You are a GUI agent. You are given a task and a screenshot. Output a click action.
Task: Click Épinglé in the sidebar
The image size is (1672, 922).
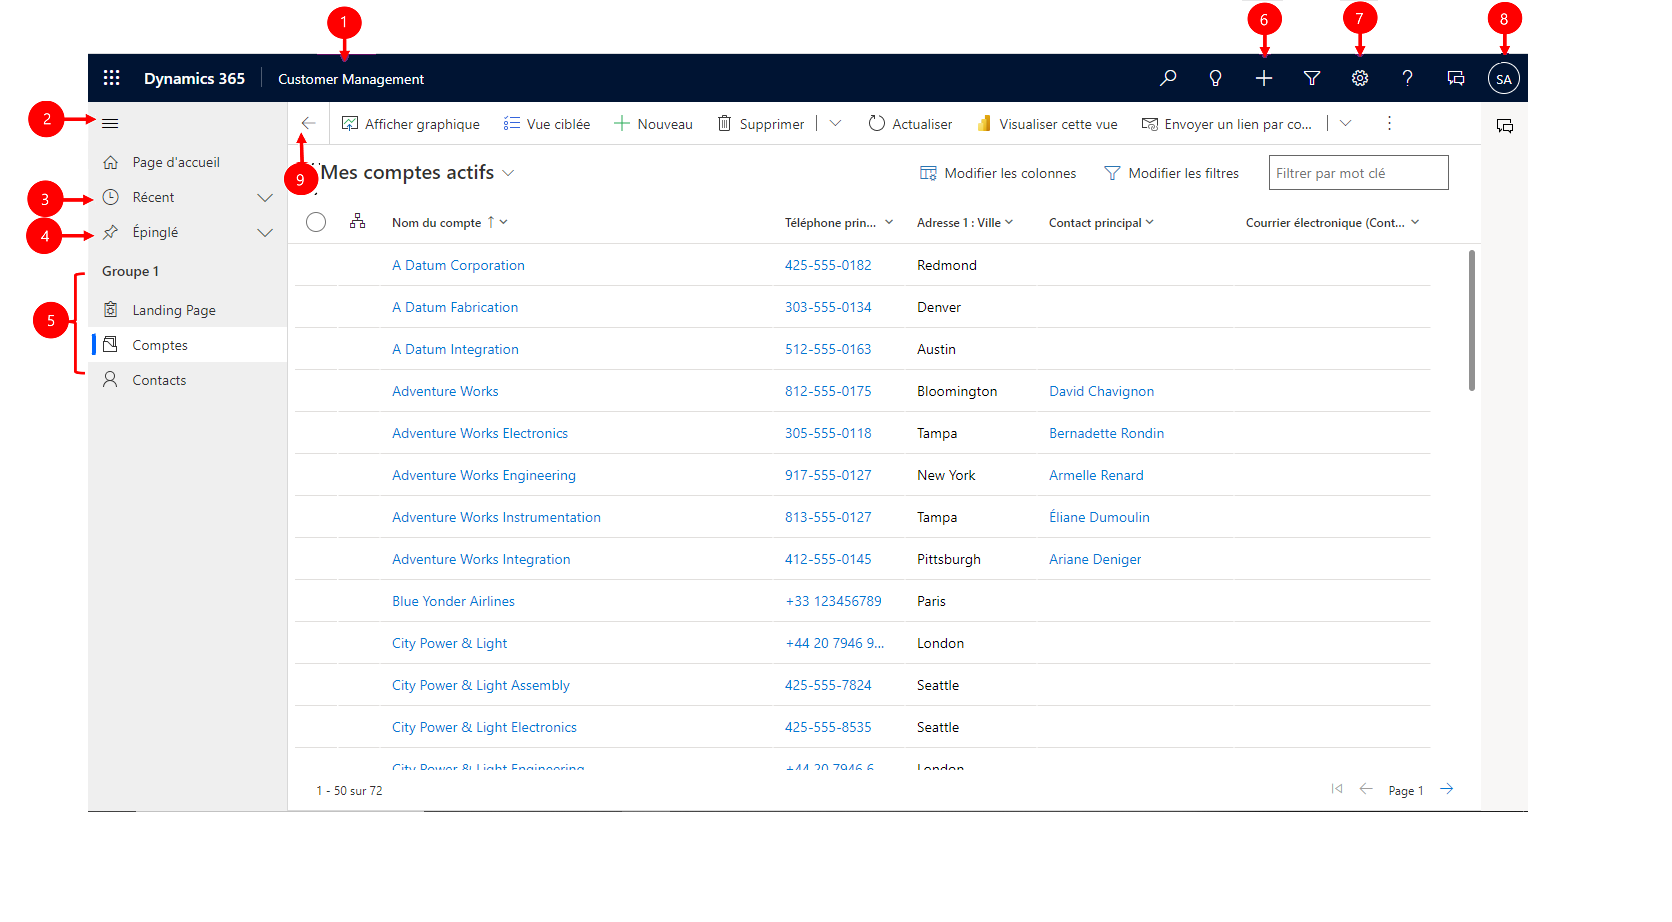pos(155,232)
